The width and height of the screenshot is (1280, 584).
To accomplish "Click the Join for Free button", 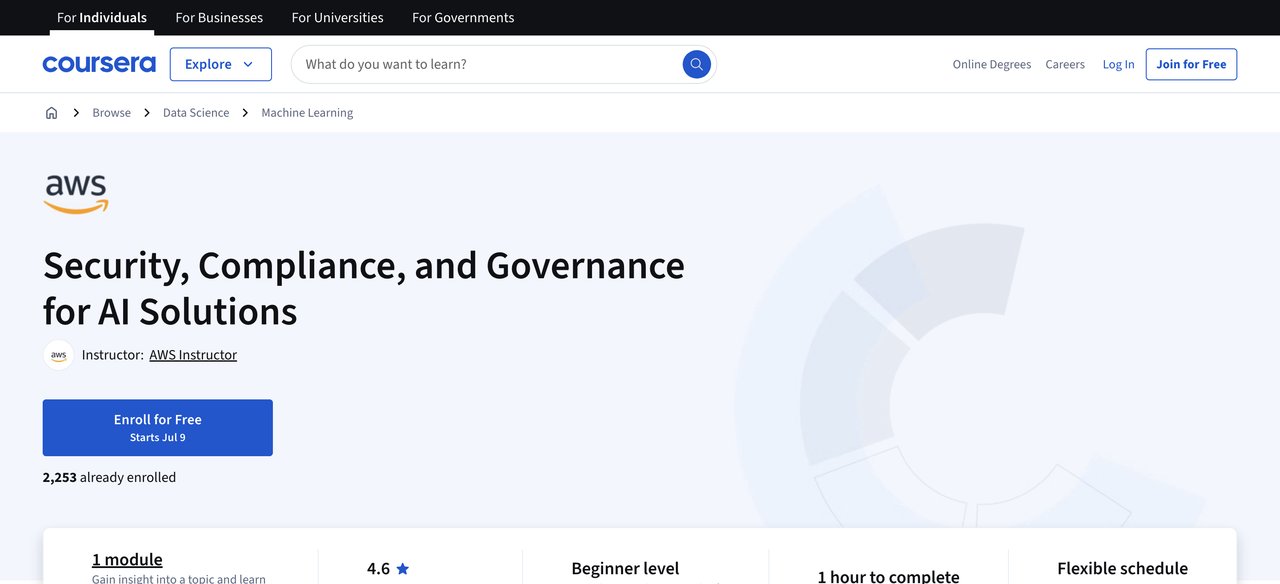I will pyautogui.click(x=1190, y=63).
